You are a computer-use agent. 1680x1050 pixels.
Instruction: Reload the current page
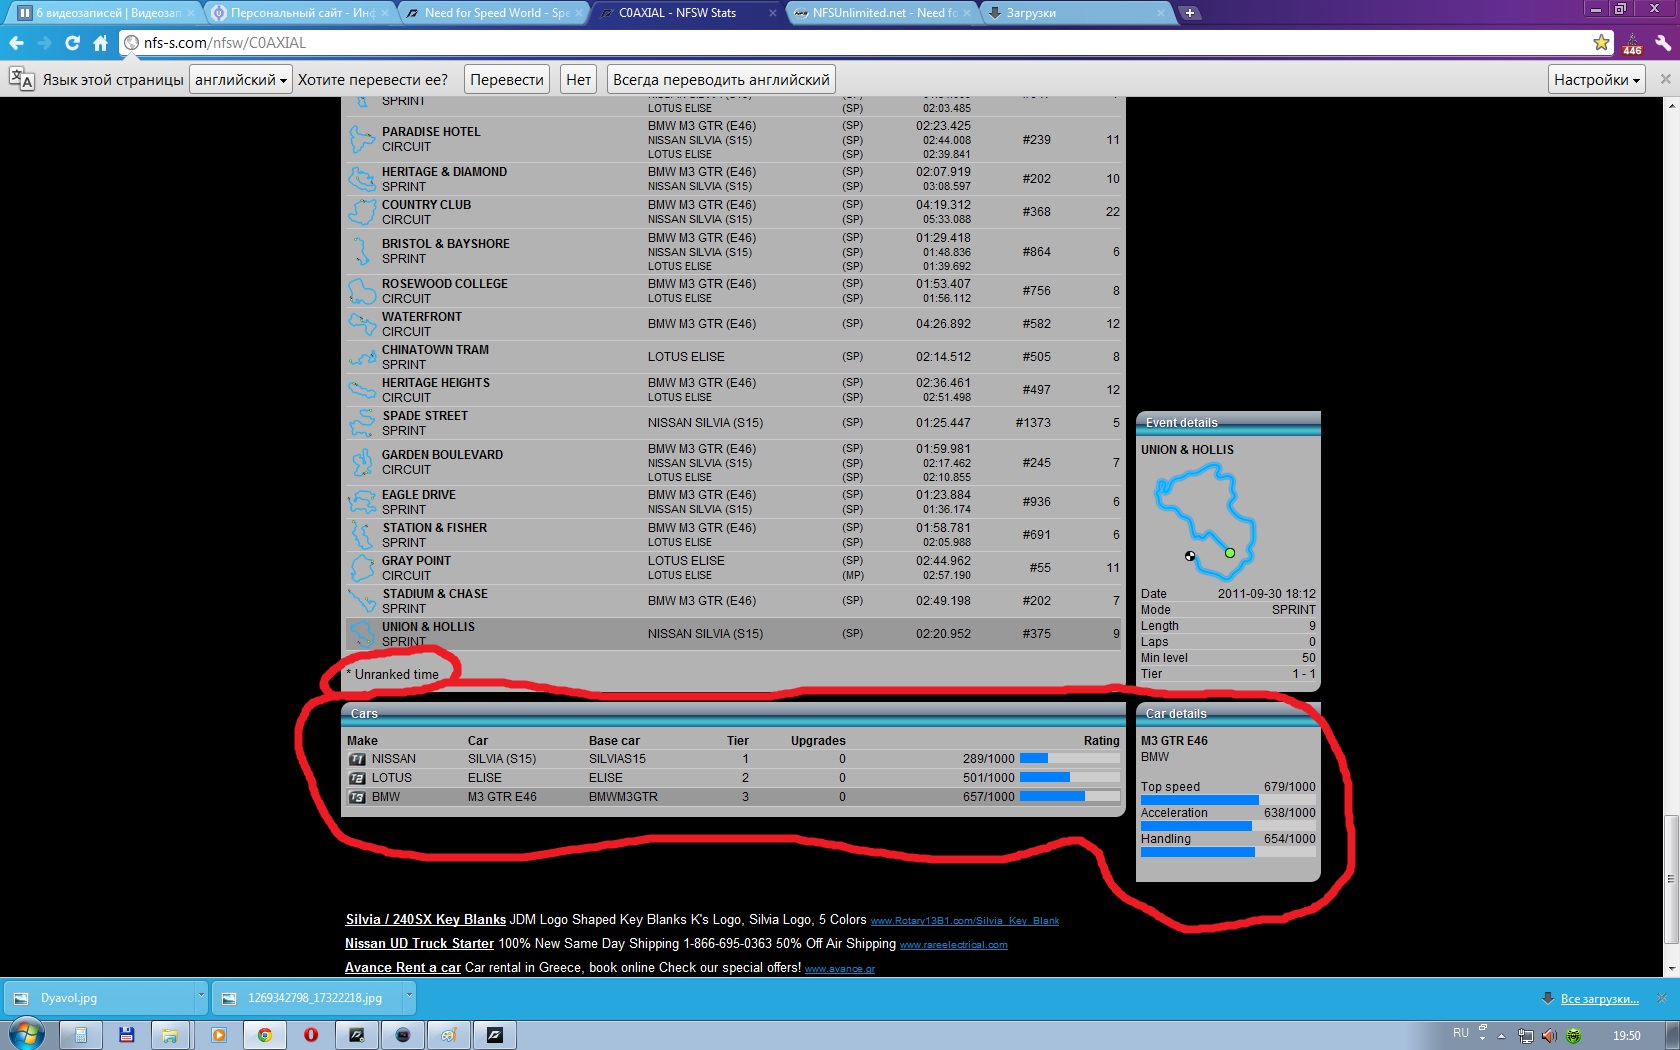(x=72, y=43)
